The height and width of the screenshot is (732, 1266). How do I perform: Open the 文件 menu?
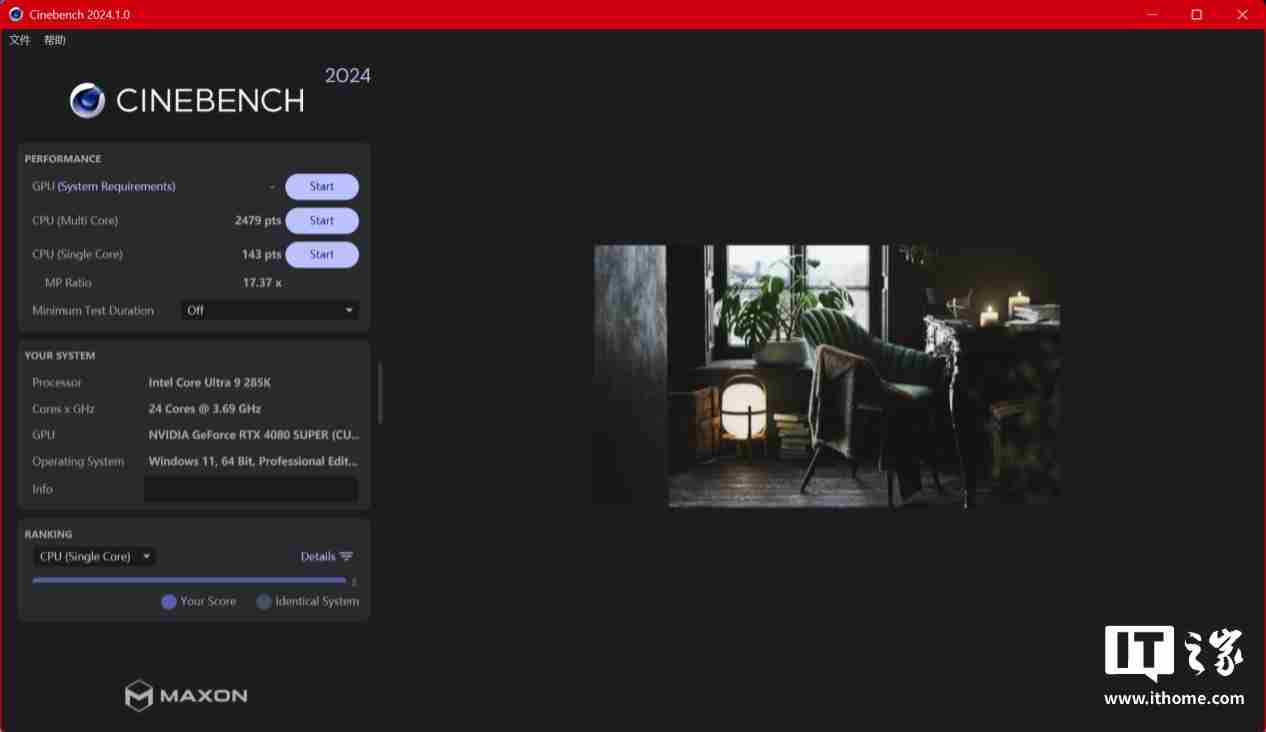coord(20,40)
